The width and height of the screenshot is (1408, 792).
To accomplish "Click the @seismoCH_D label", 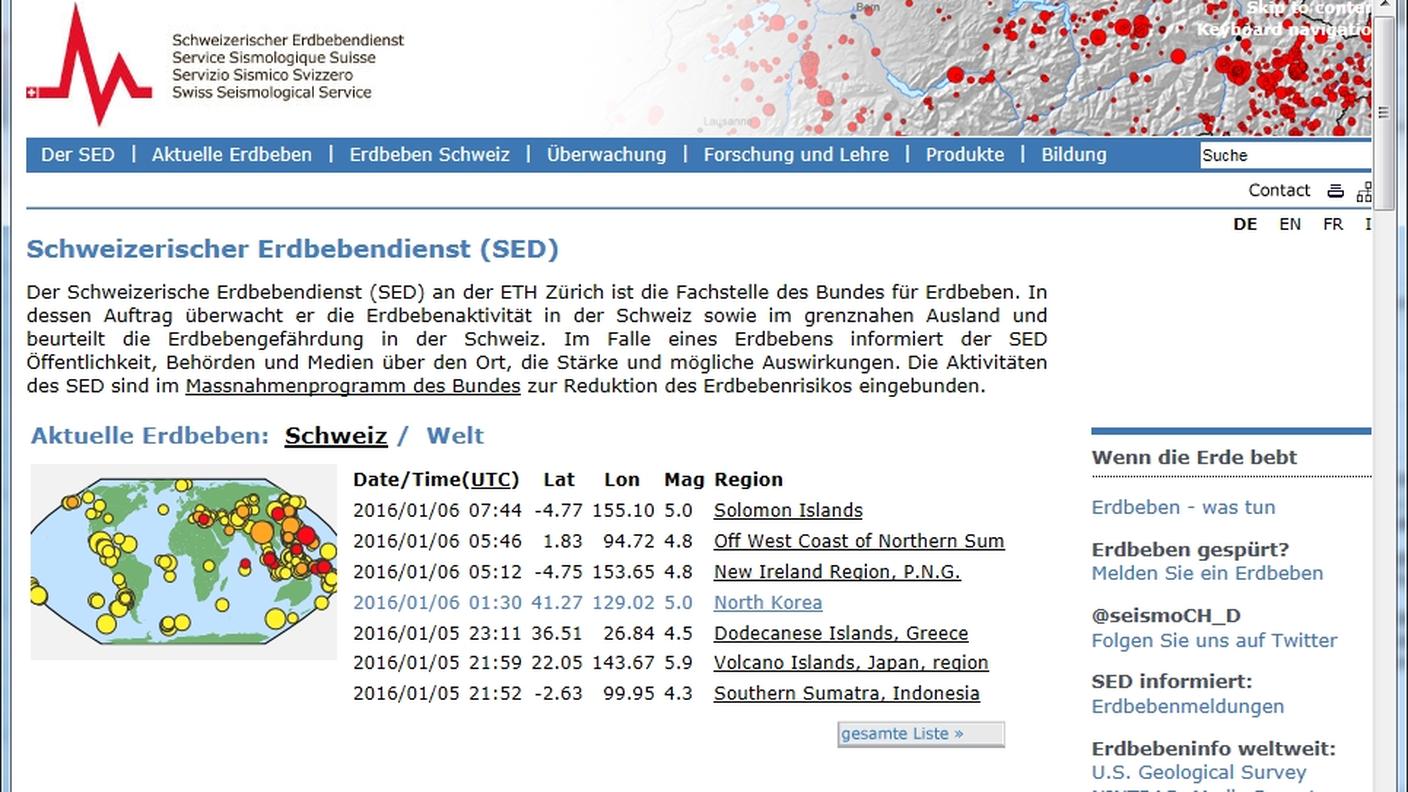I will tap(1166, 616).
